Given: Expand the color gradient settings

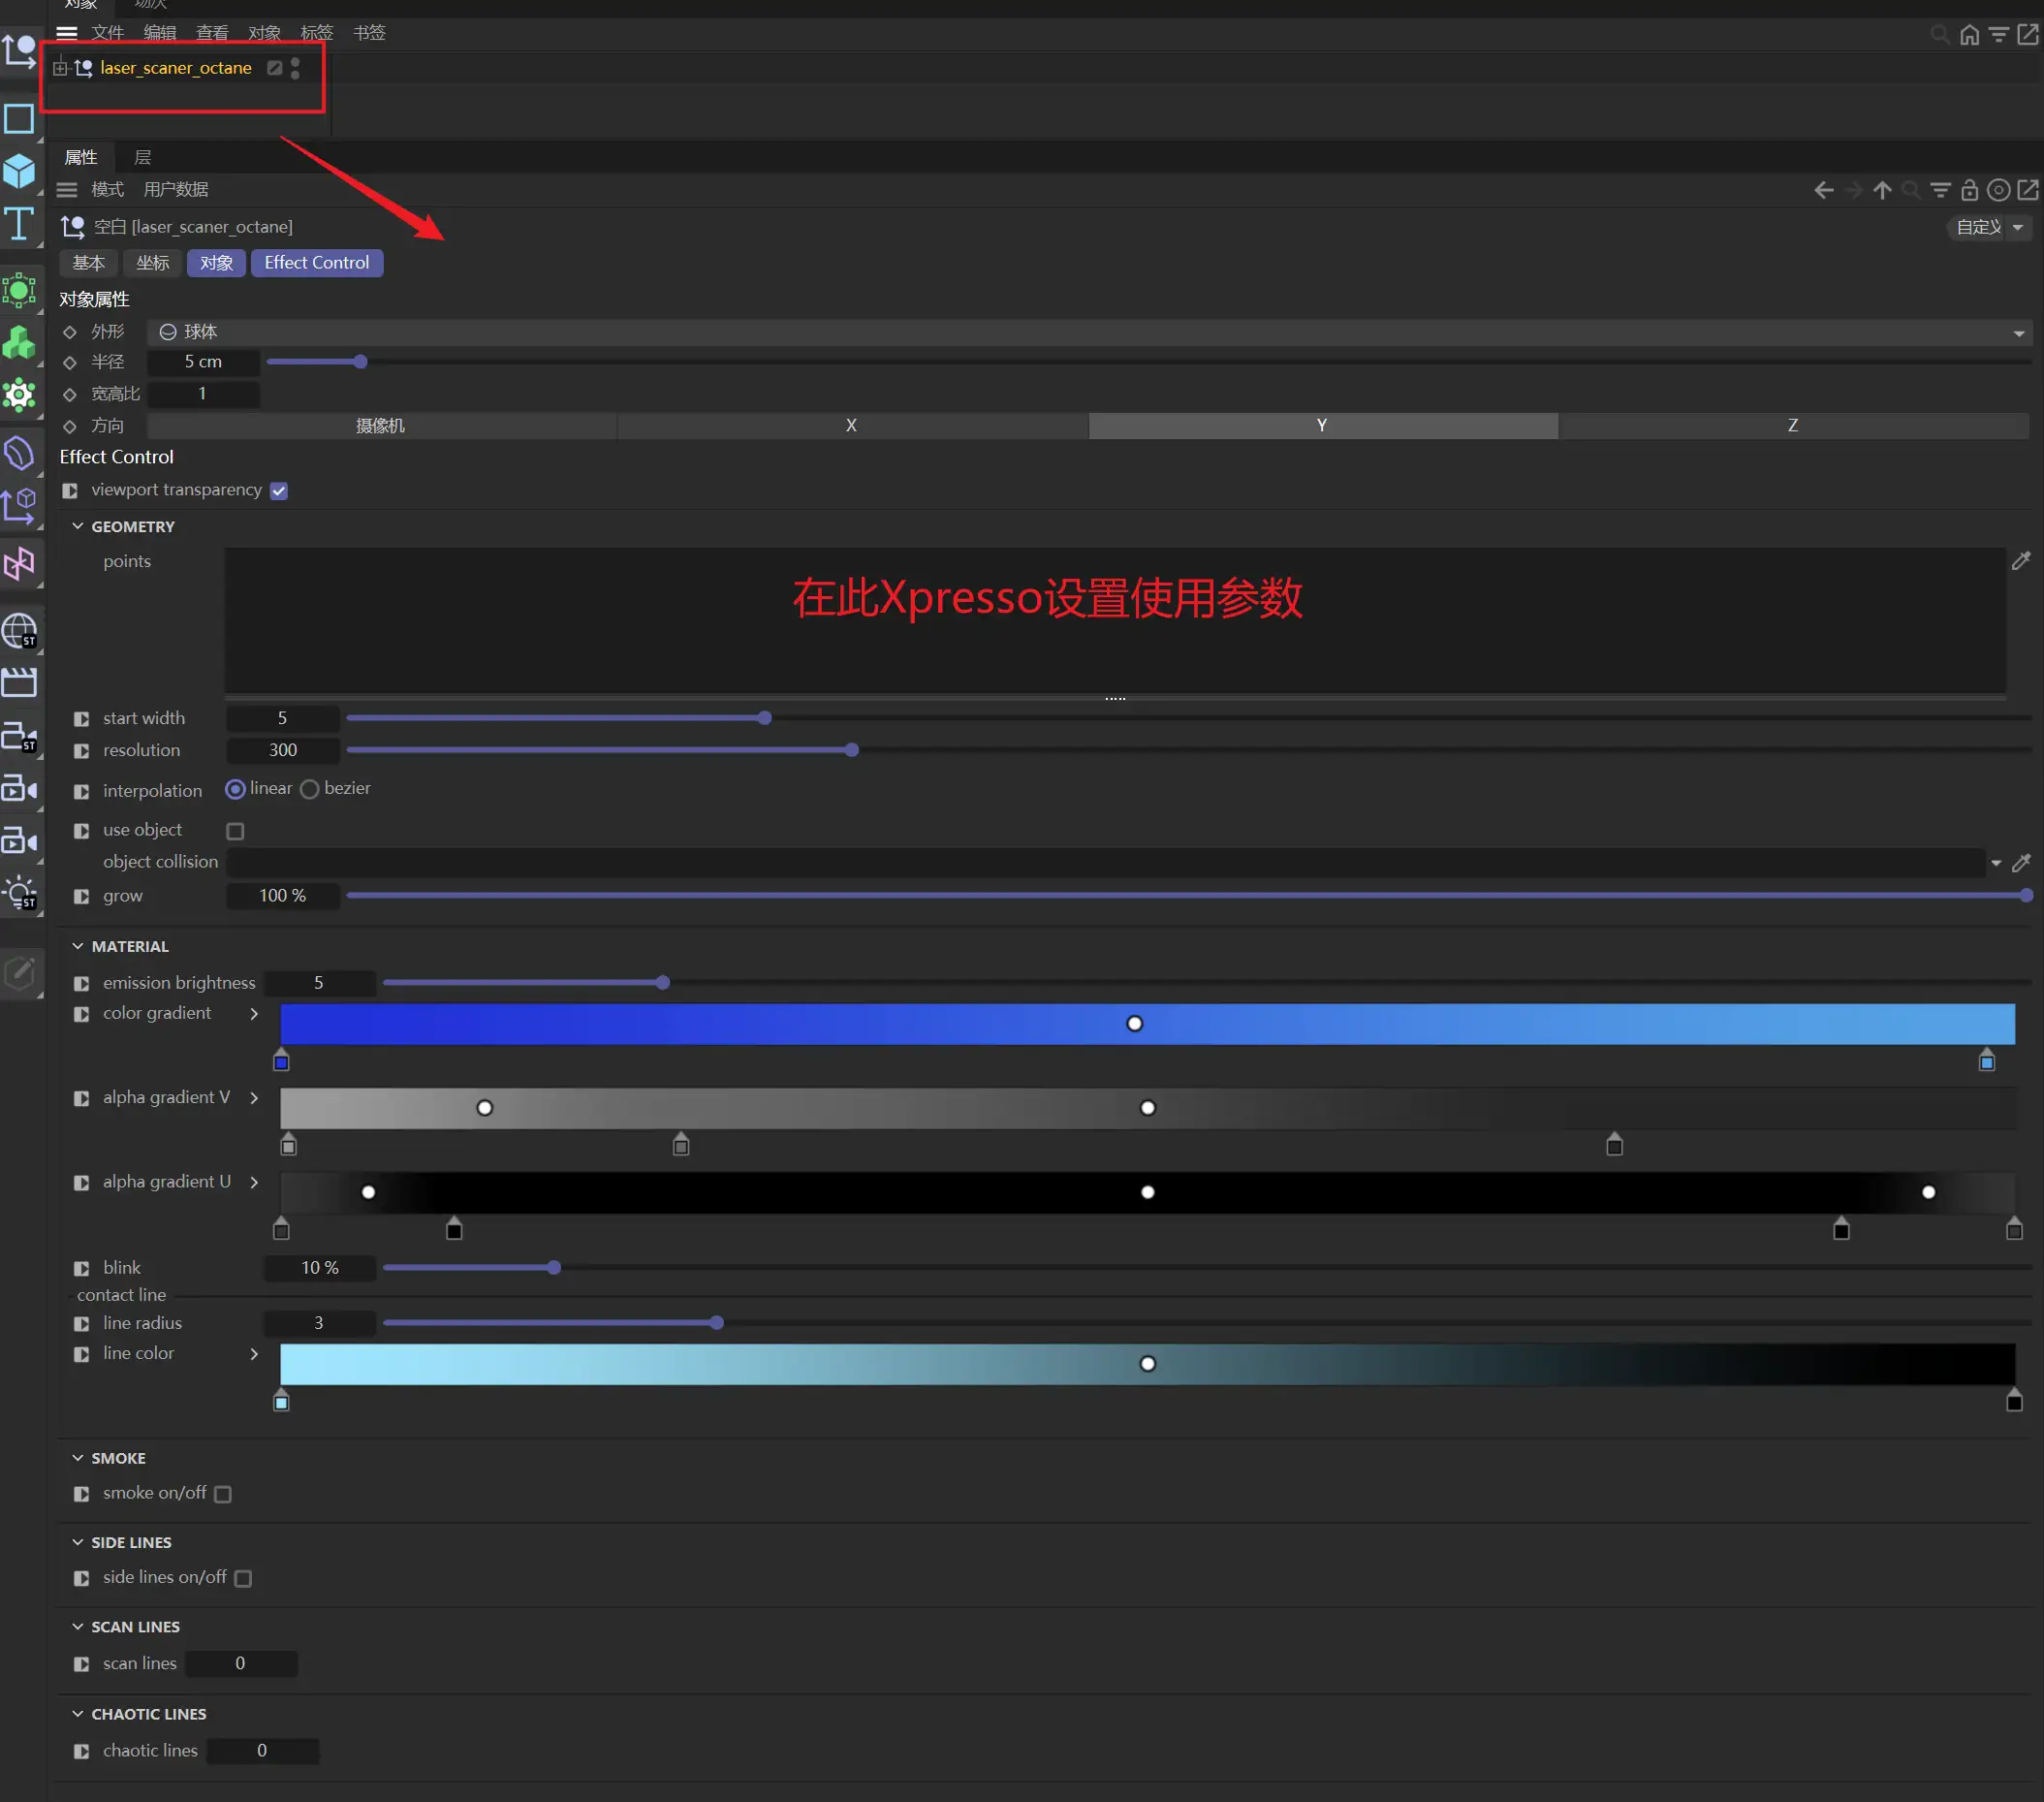Looking at the screenshot, I should tap(254, 1014).
